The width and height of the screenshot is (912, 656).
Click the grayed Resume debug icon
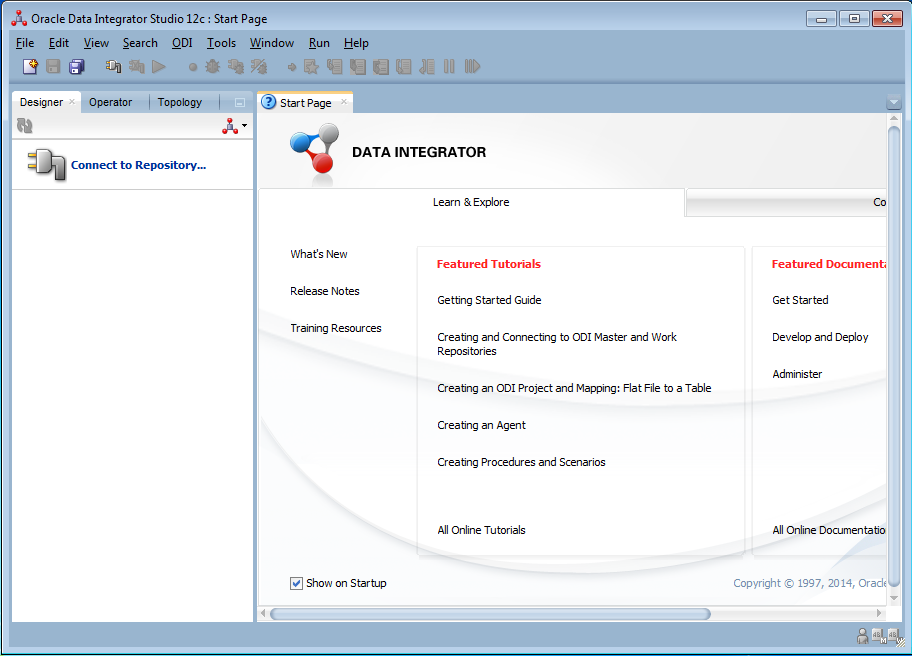point(472,66)
